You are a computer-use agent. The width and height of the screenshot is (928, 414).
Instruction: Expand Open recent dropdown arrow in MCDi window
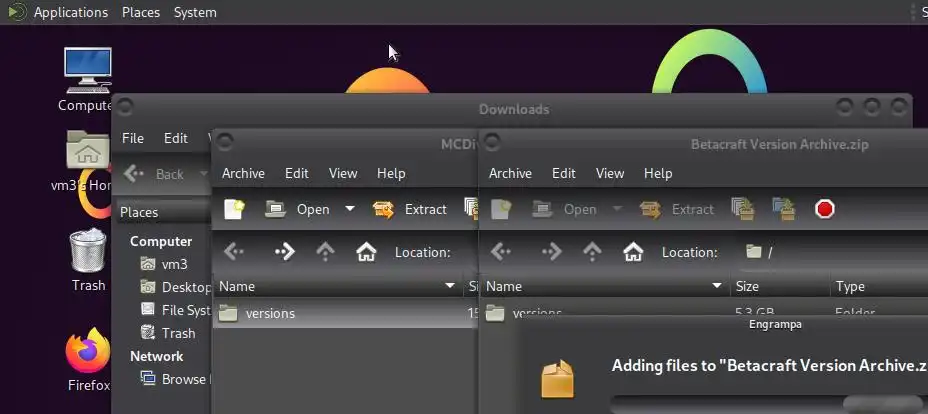click(350, 209)
